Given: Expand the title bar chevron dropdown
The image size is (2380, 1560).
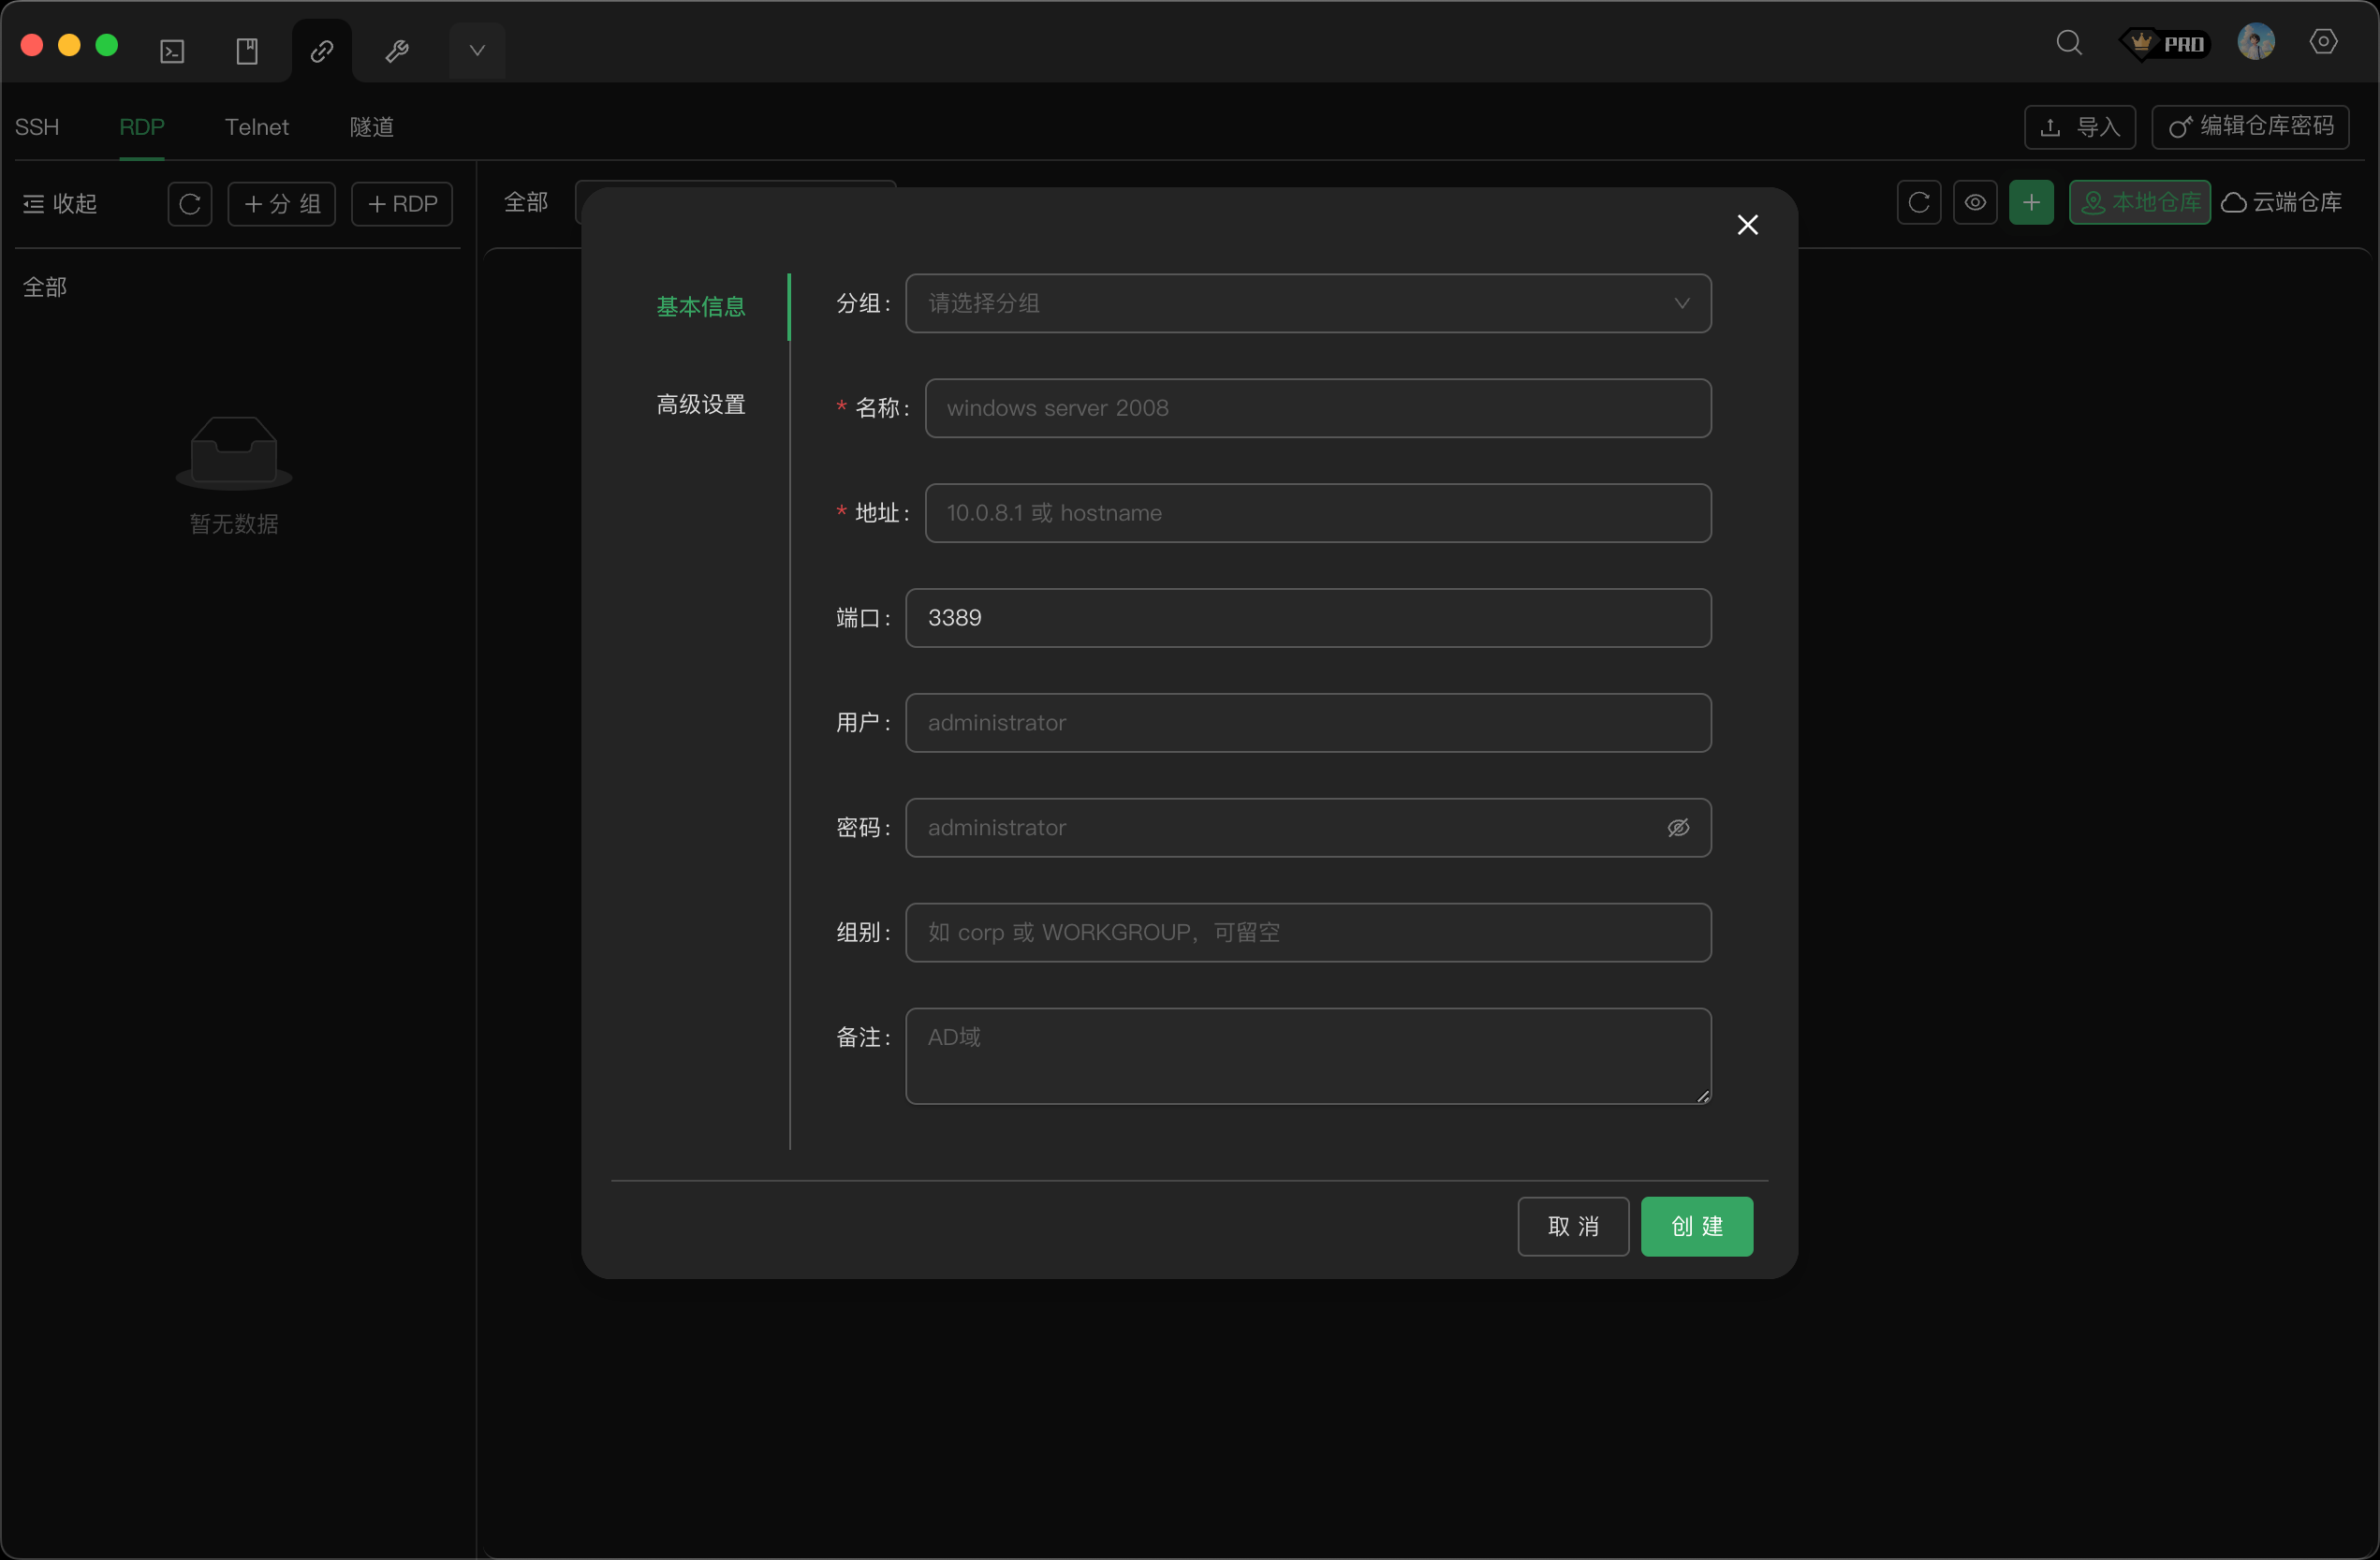Looking at the screenshot, I should point(477,51).
